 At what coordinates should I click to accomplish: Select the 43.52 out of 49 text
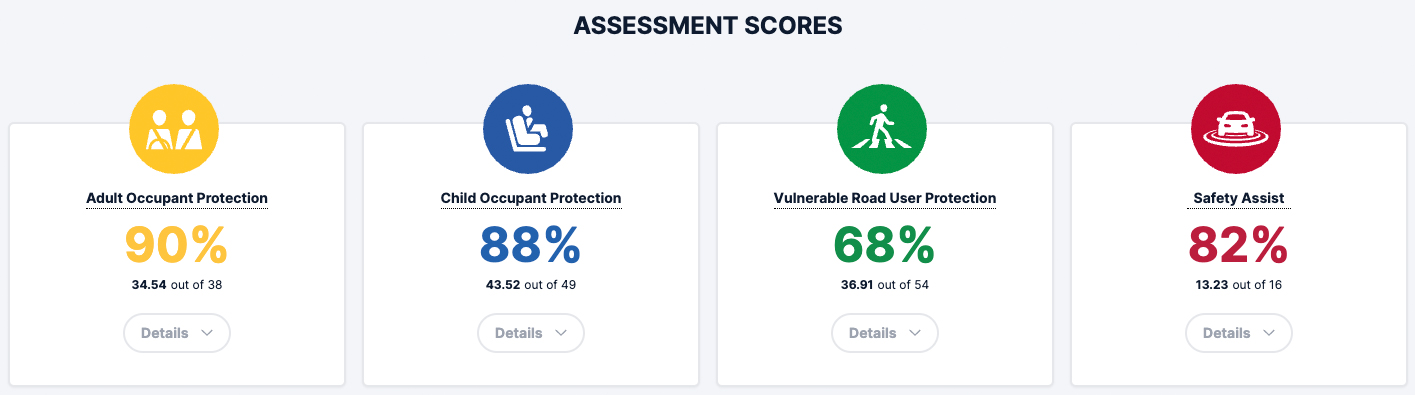(x=531, y=285)
